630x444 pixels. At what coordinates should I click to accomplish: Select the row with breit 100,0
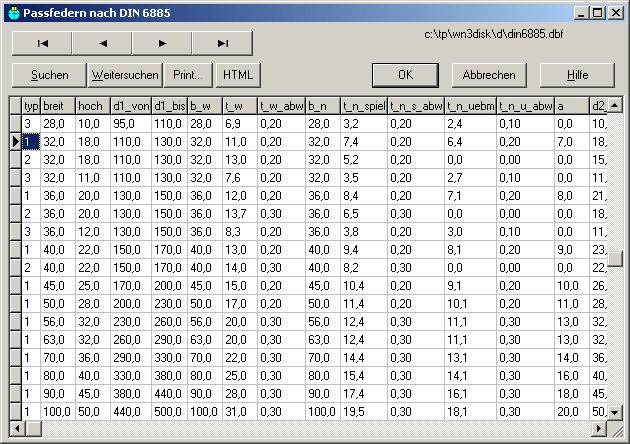[57, 411]
